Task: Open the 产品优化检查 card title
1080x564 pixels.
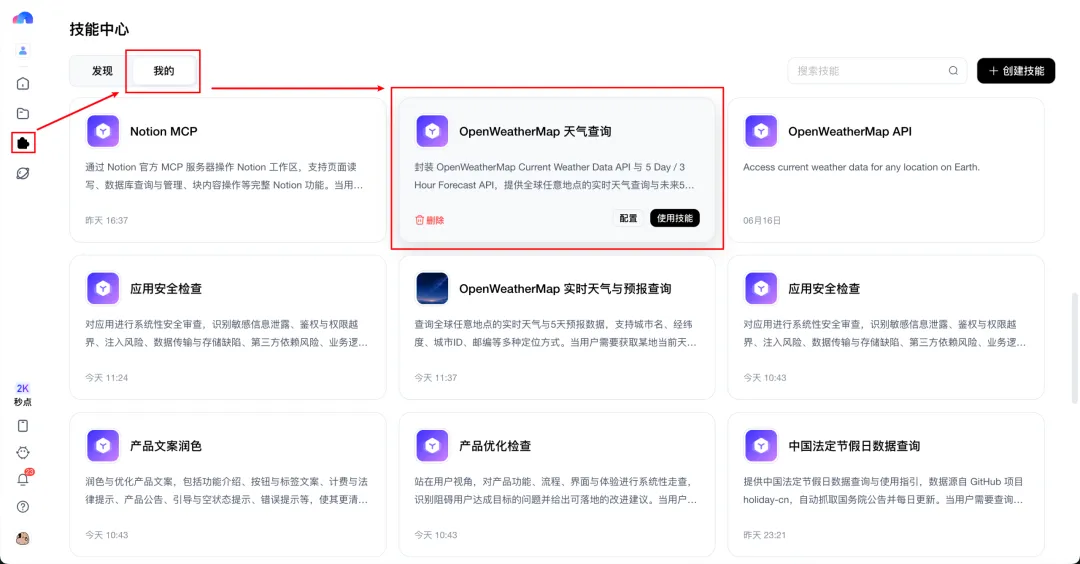Action: [x=495, y=446]
